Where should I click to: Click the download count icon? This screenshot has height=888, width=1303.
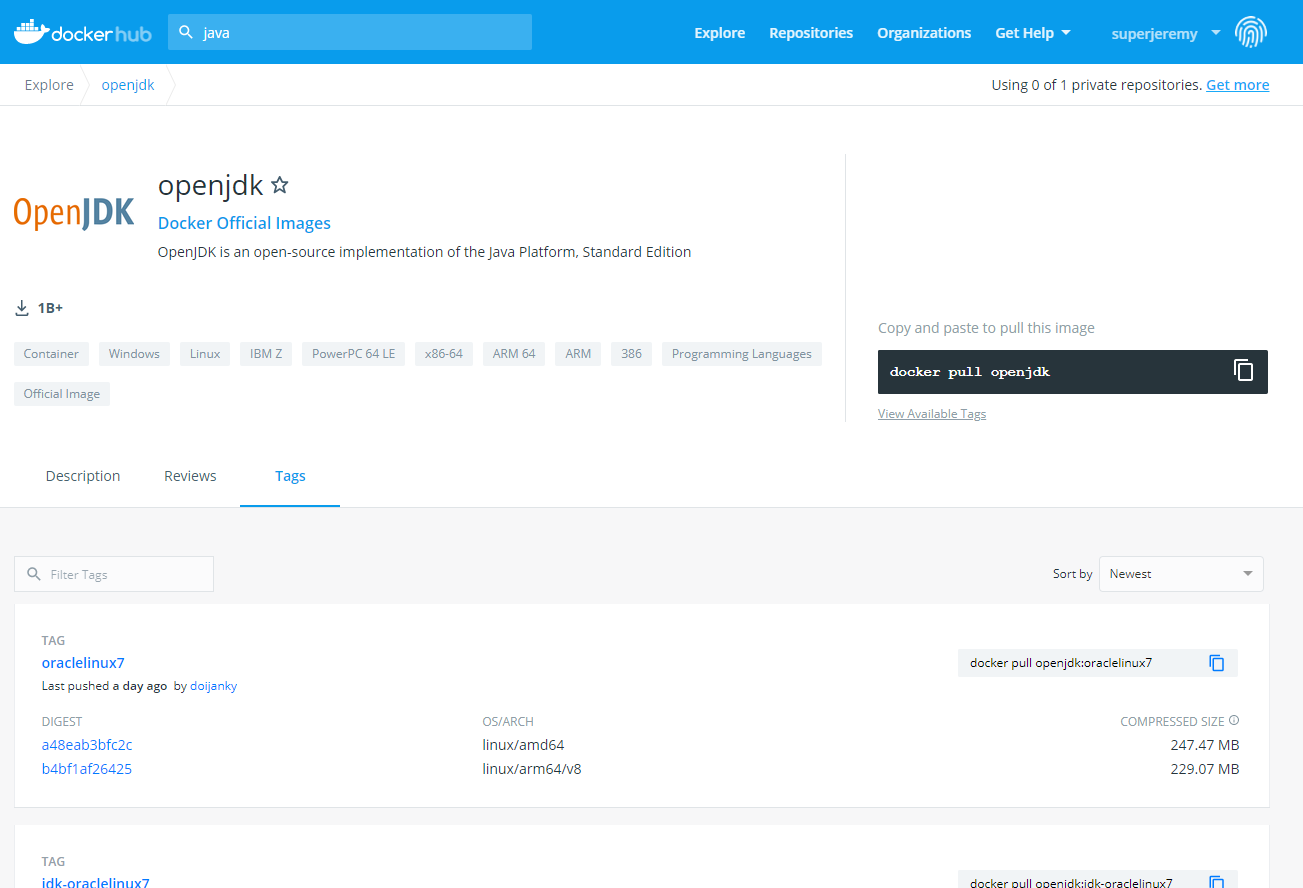22,308
